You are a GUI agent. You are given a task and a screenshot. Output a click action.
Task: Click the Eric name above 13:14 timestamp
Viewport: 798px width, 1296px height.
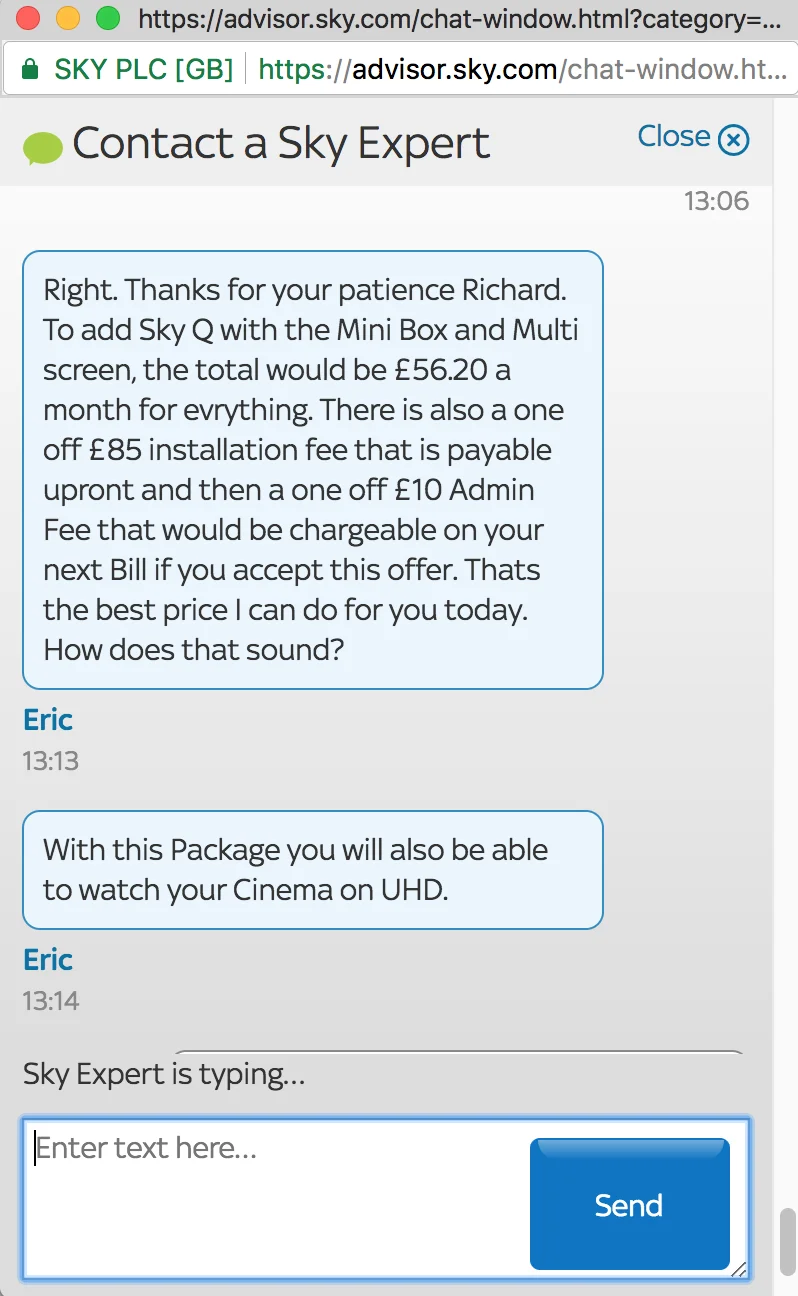48,960
